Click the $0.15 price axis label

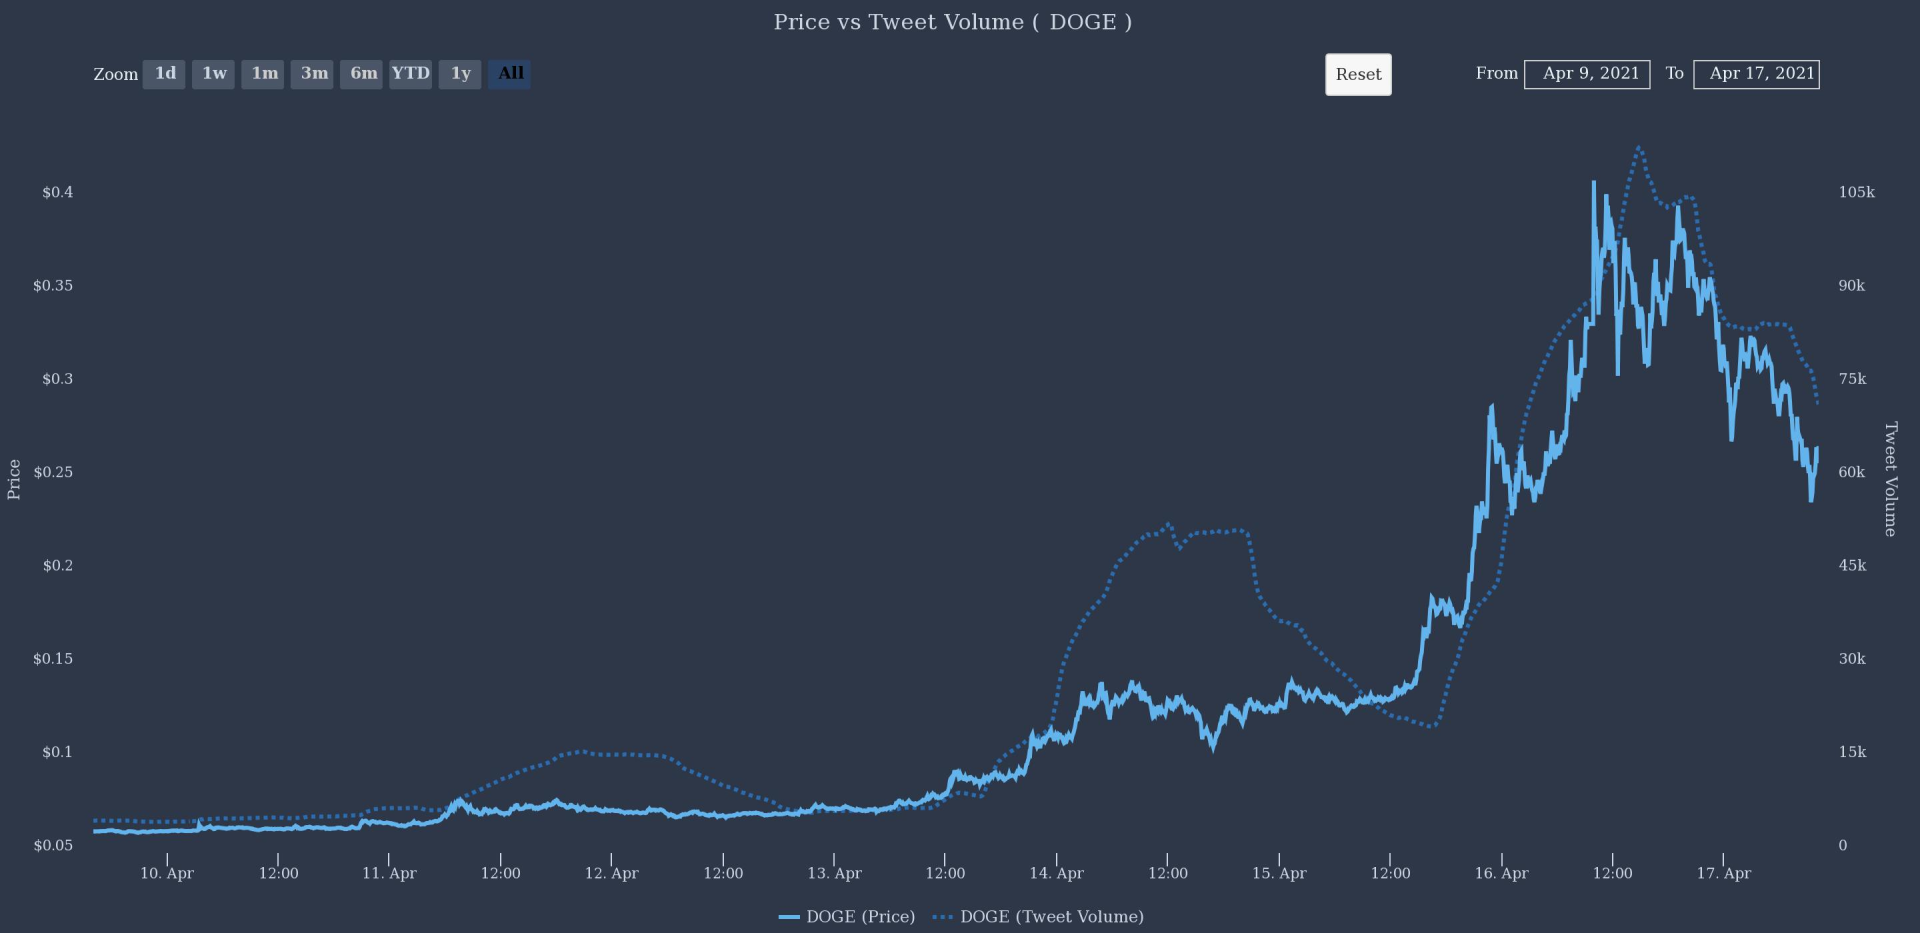(x=53, y=659)
